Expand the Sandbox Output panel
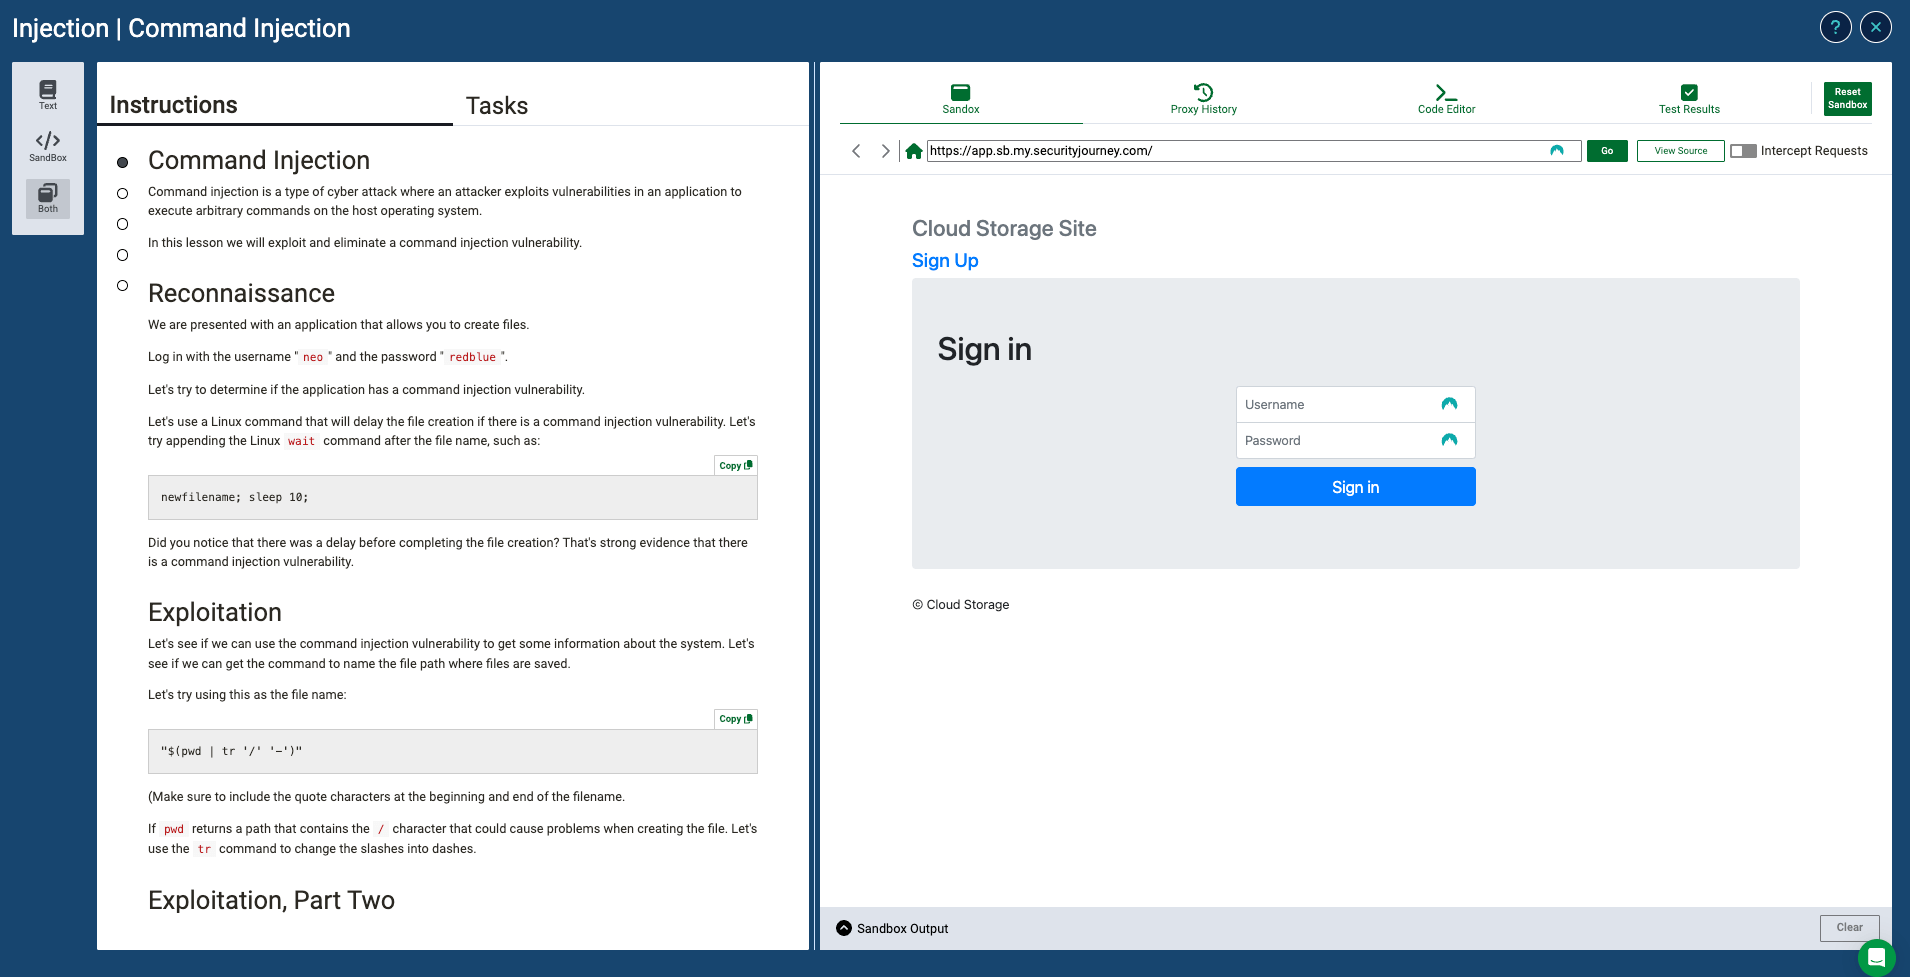 pos(844,928)
